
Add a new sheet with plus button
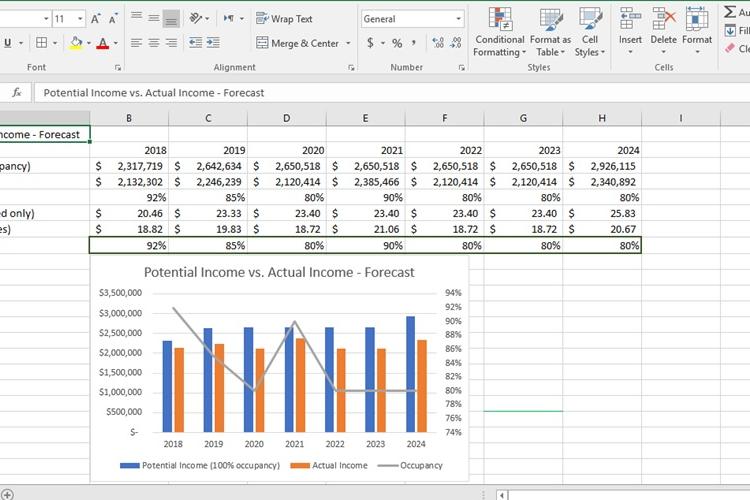(x=7, y=494)
